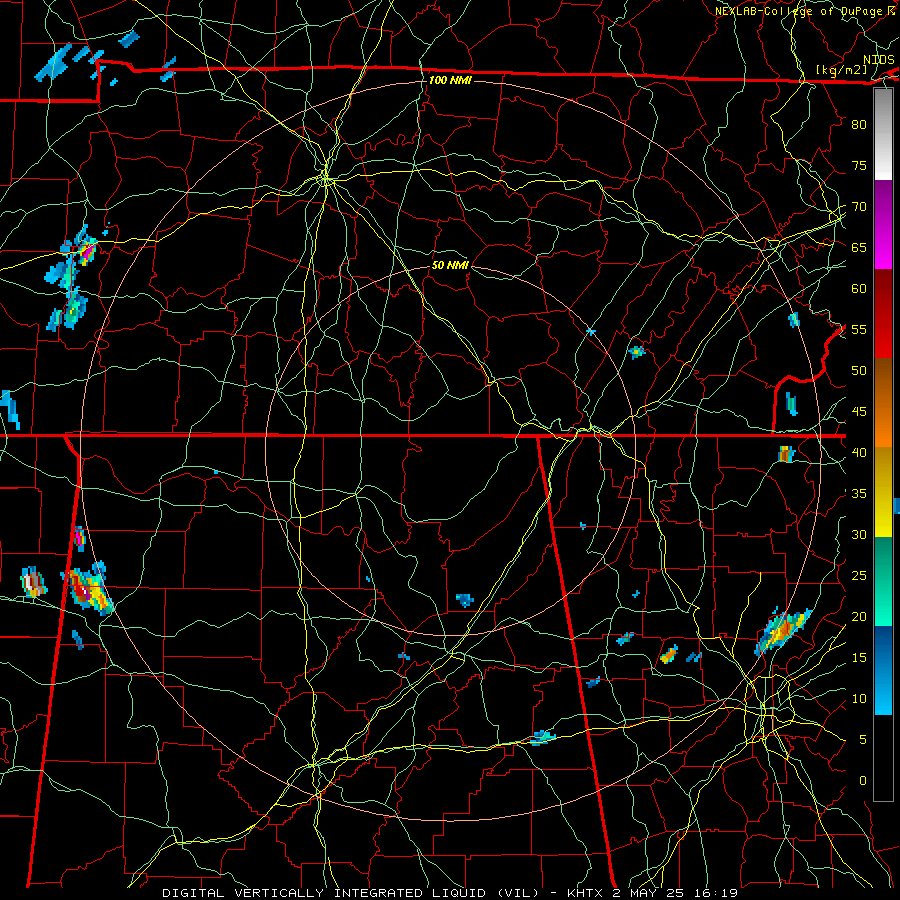Viewport: 900px width, 900px height.
Task: Pick the magenta-purple segment of the VIL scale
Action: tap(883, 225)
